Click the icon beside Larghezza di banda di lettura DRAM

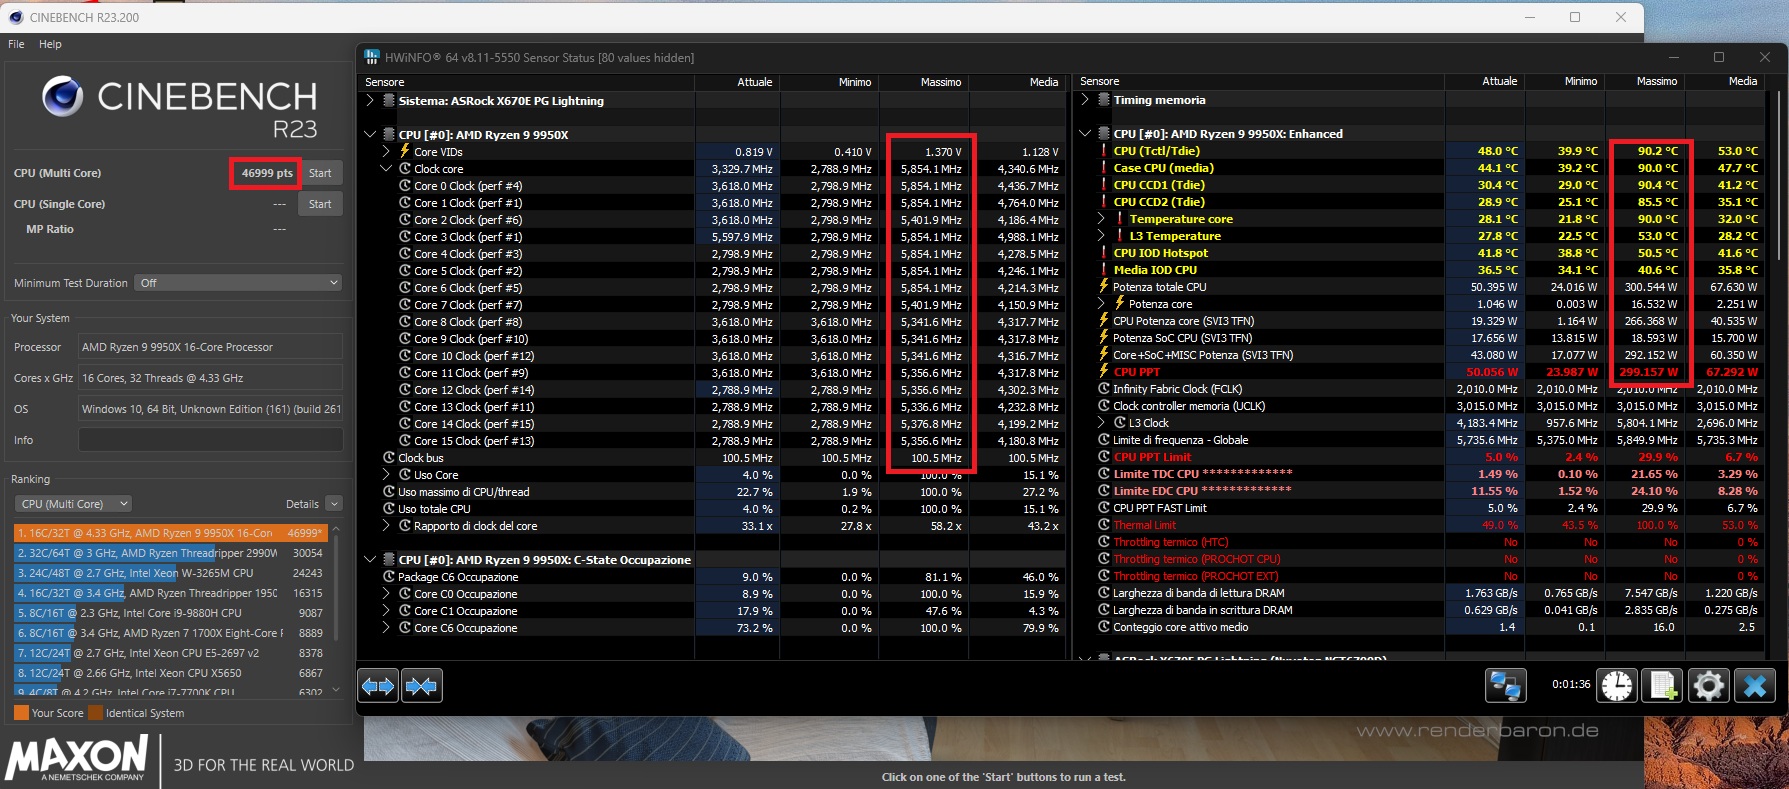(1104, 593)
